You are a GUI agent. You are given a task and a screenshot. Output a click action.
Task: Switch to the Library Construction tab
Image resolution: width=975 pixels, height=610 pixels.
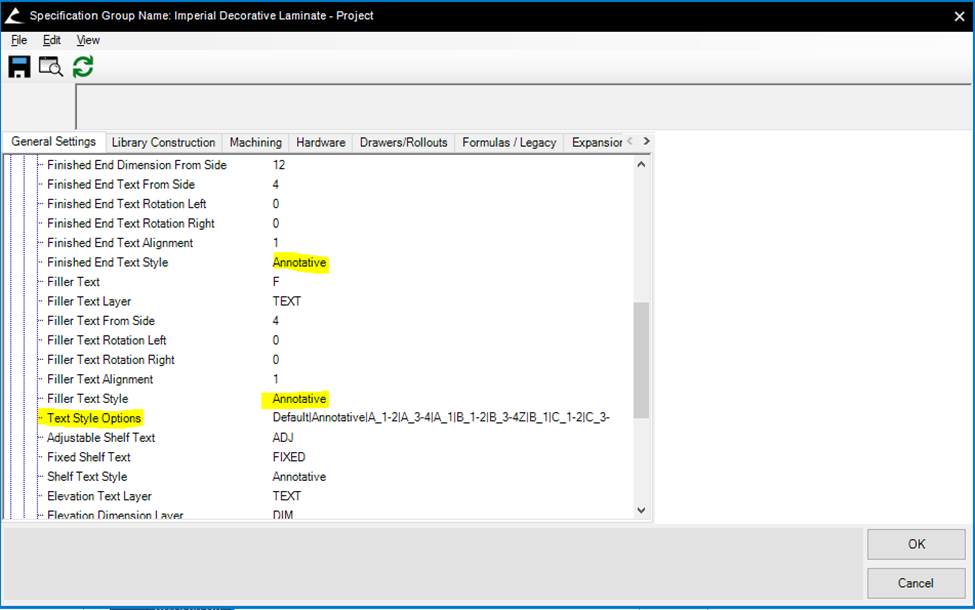coord(163,143)
